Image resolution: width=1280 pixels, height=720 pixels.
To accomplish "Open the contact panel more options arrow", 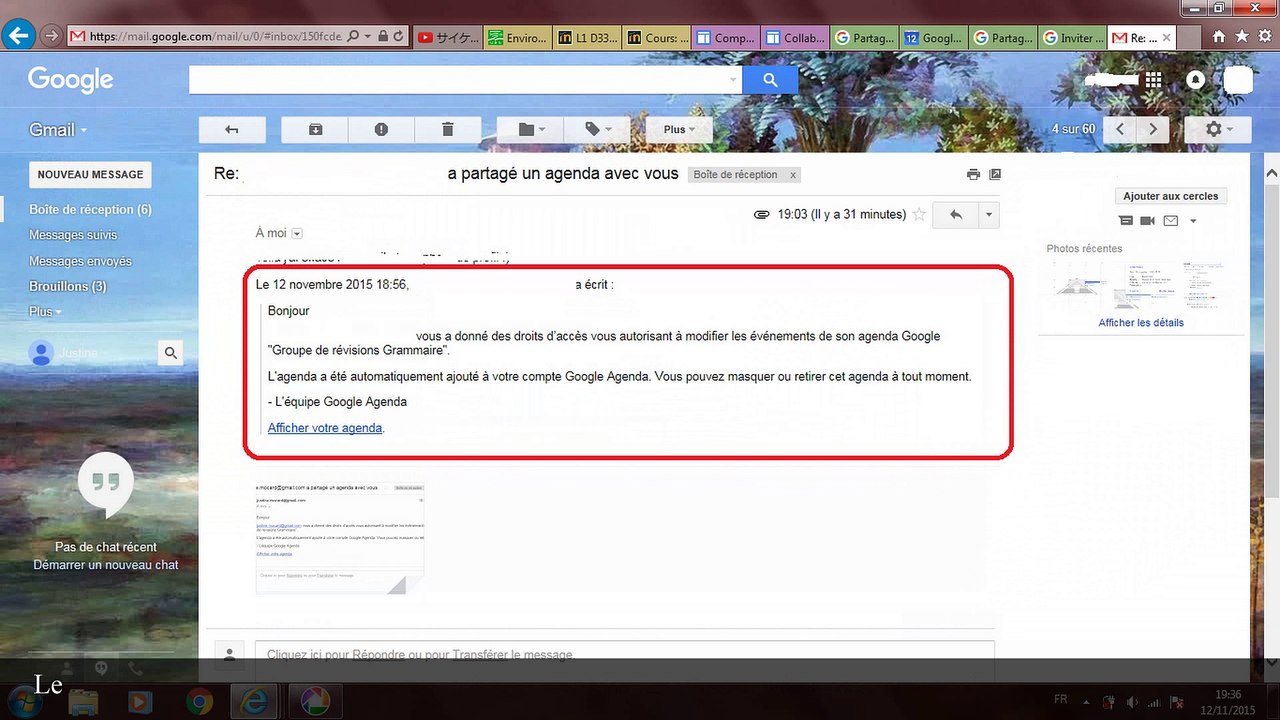I will coord(1193,221).
